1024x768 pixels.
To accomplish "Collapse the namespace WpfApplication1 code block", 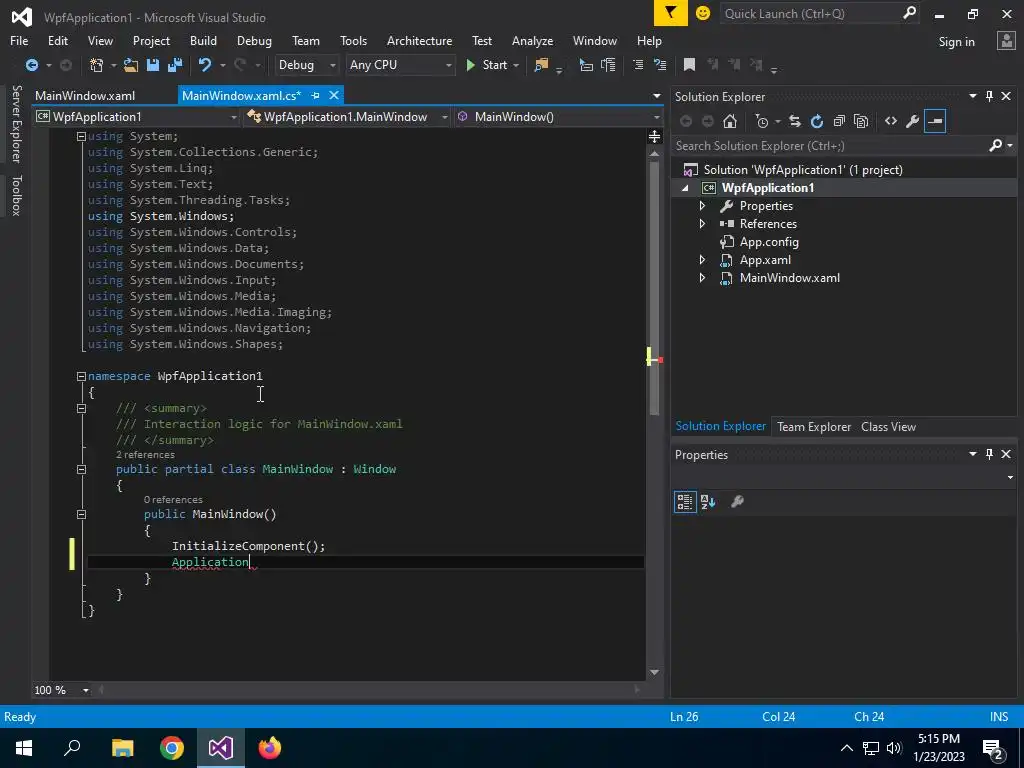I will (81, 376).
